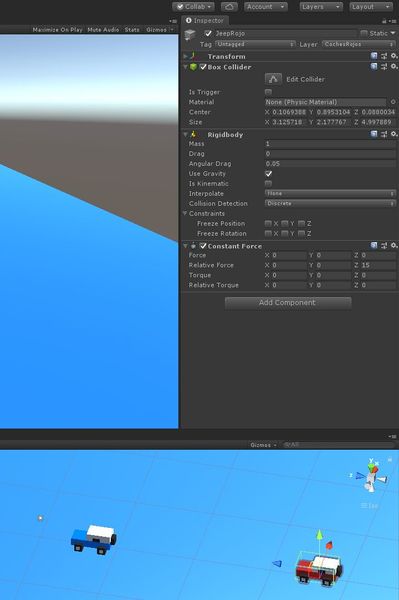Toggle JeepRojo active checkbox
The width and height of the screenshot is (399, 600).
[208, 33]
